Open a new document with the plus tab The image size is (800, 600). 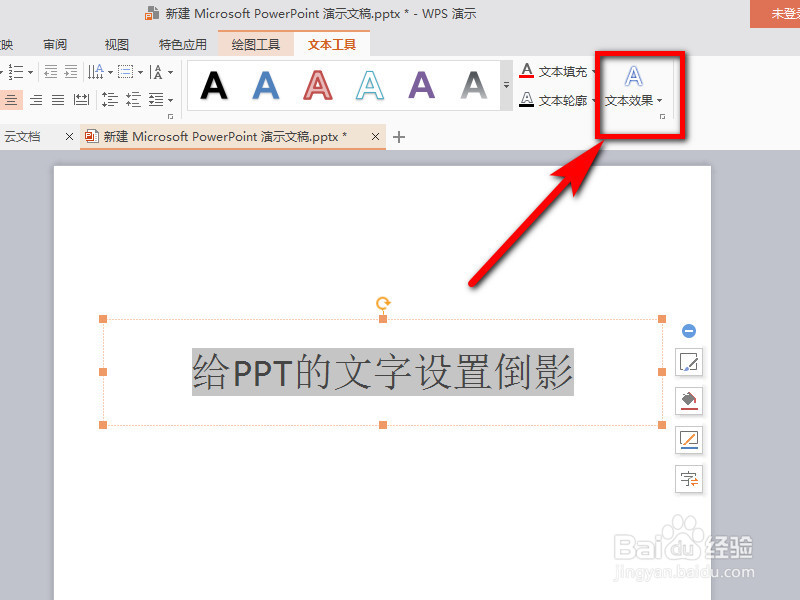pyautogui.click(x=398, y=136)
